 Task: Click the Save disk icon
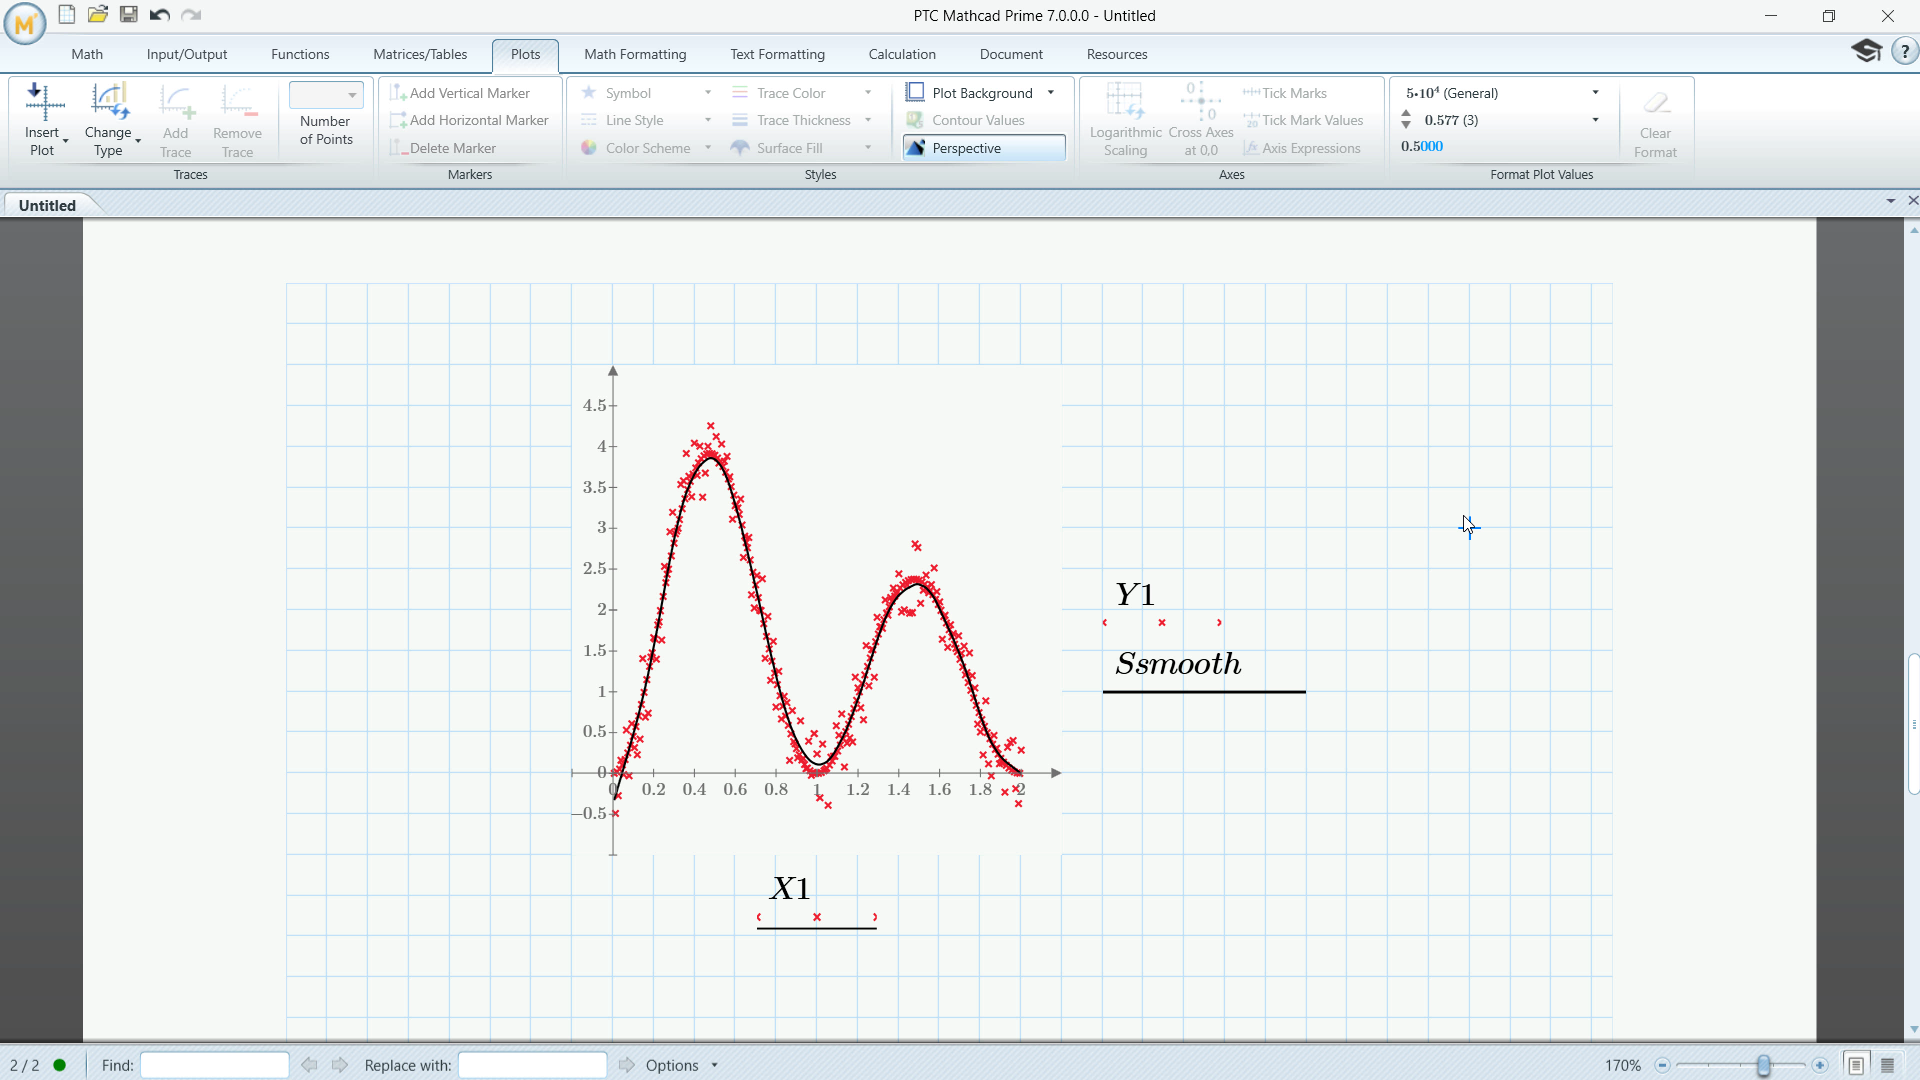coord(129,14)
